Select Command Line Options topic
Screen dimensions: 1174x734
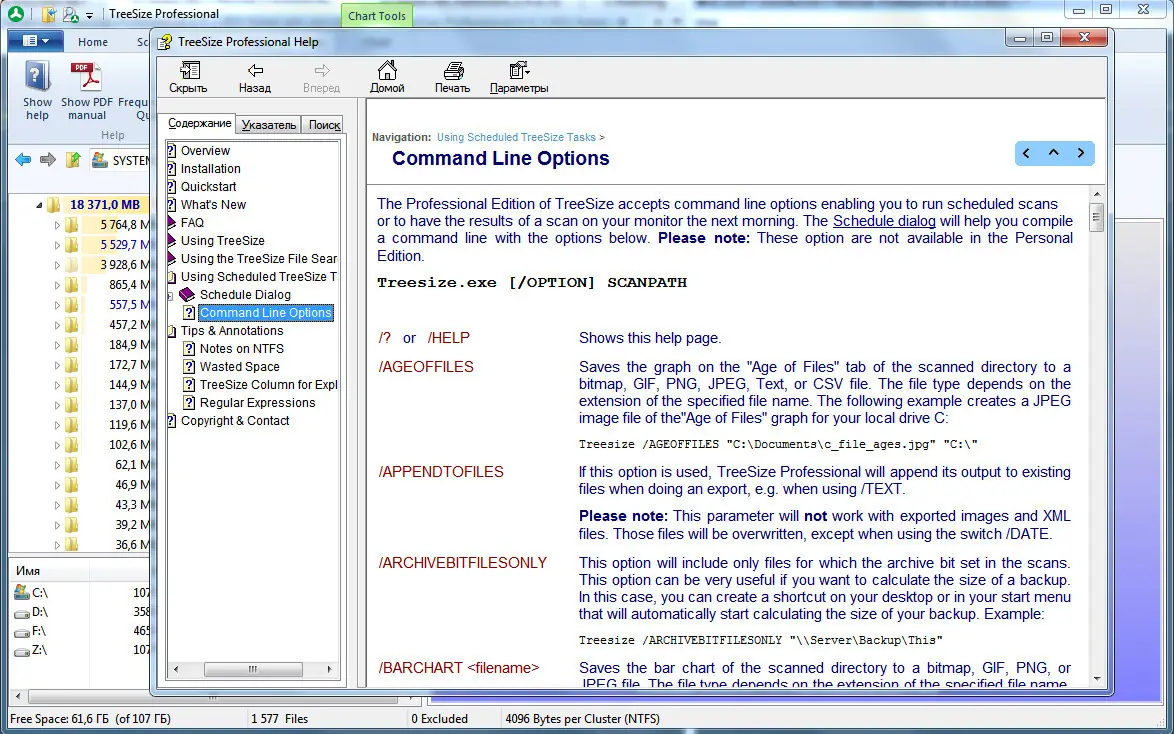pyautogui.click(x=266, y=313)
